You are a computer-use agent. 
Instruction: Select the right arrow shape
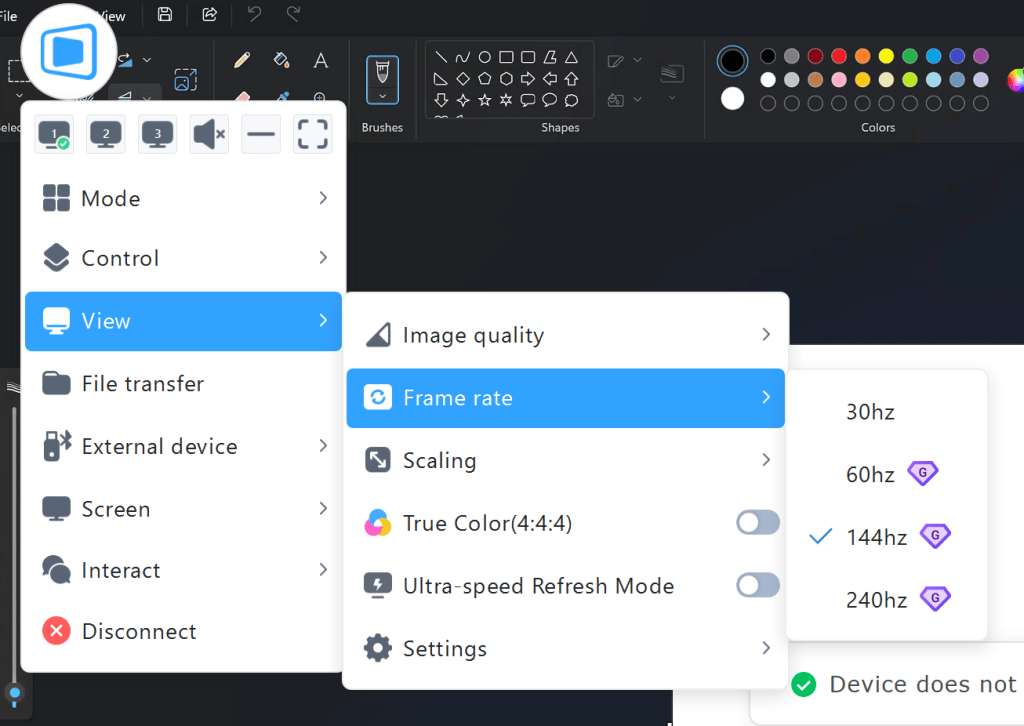click(528, 79)
